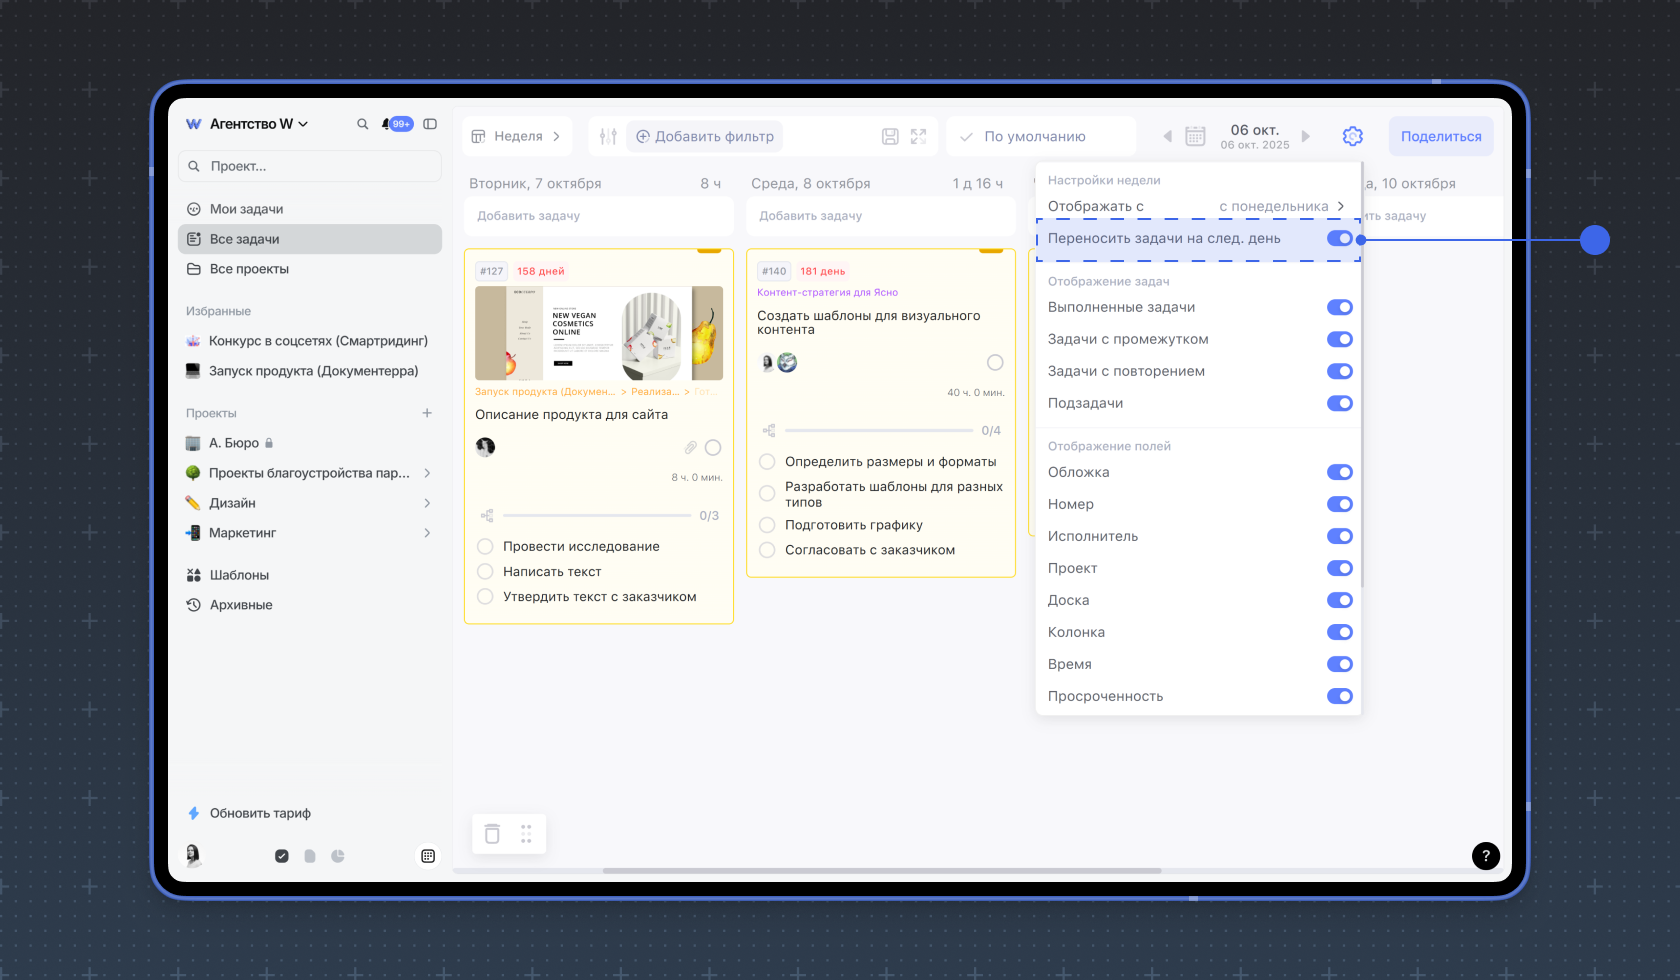
Task: Click the settings gear icon
Action: tap(1353, 137)
